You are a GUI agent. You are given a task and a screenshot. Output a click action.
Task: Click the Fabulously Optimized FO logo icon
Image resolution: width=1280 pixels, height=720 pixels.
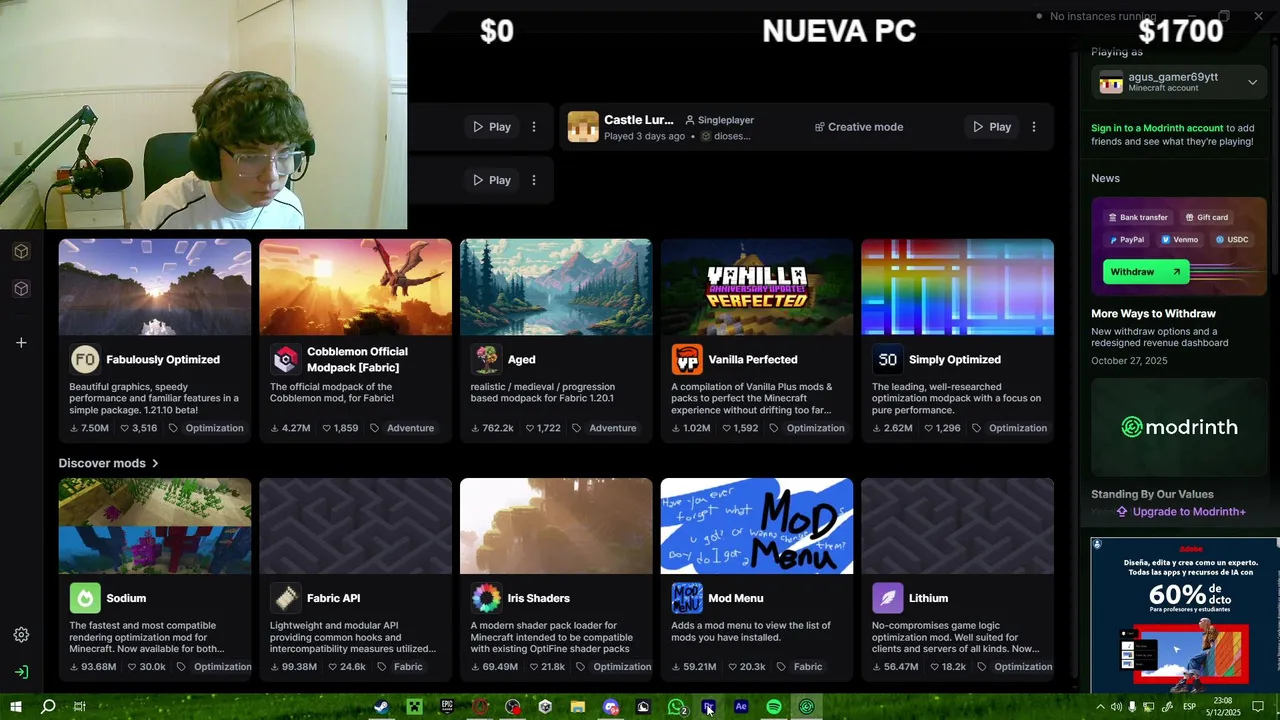(x=85, y=359)
